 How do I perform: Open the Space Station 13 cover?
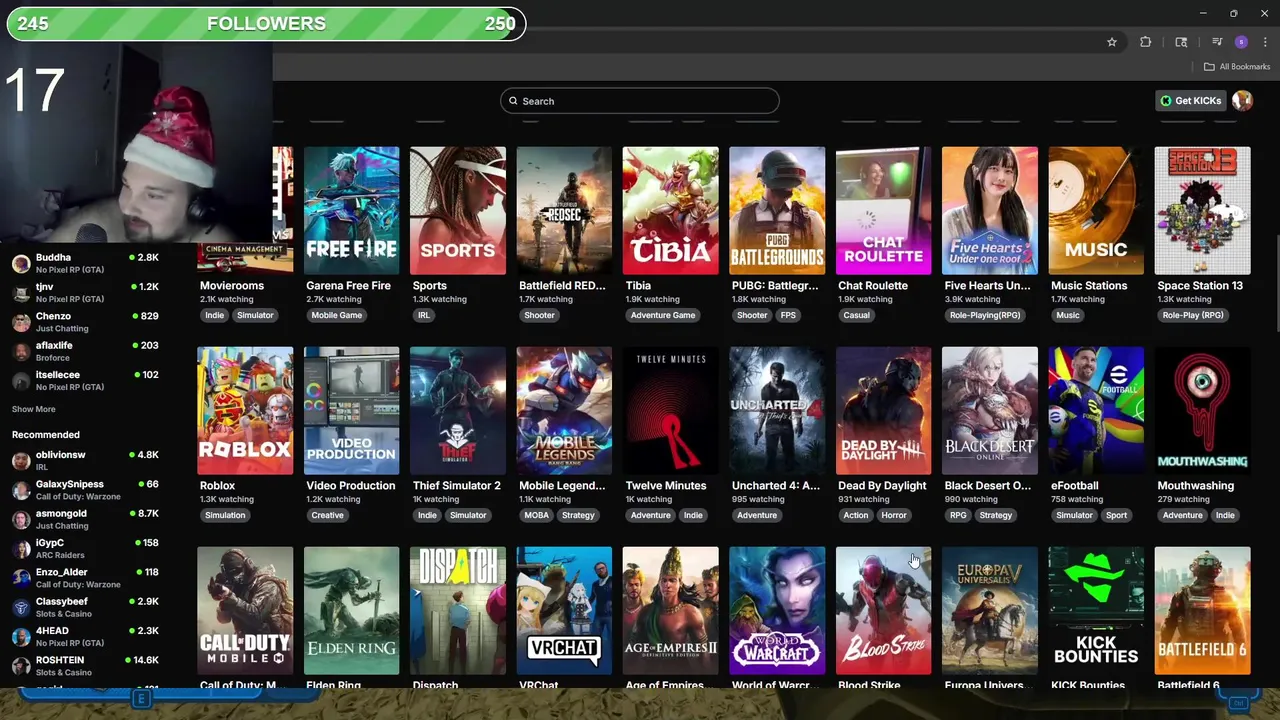tap(1202, 210)
